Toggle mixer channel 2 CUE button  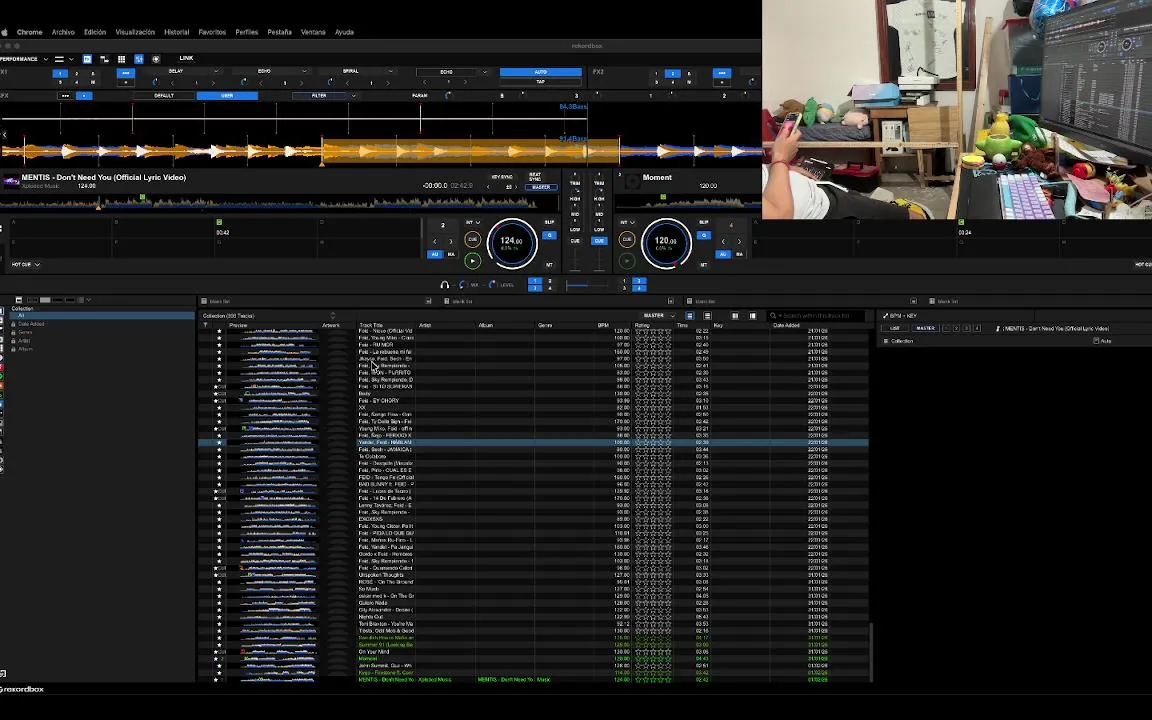click(x=600, y=241)
